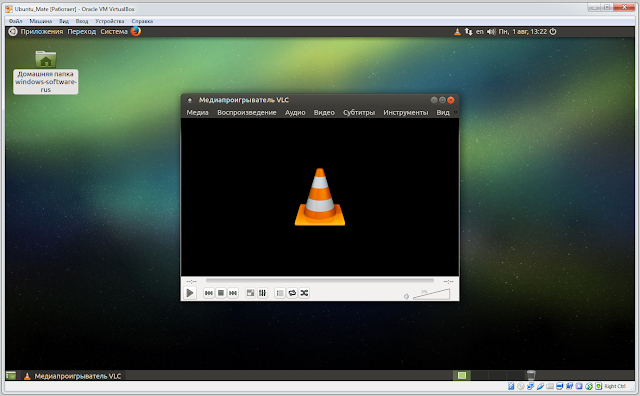This screenshot has width=640, height=396.
Task: Open VirtualBox Машина menu
Action: [40, 21]
